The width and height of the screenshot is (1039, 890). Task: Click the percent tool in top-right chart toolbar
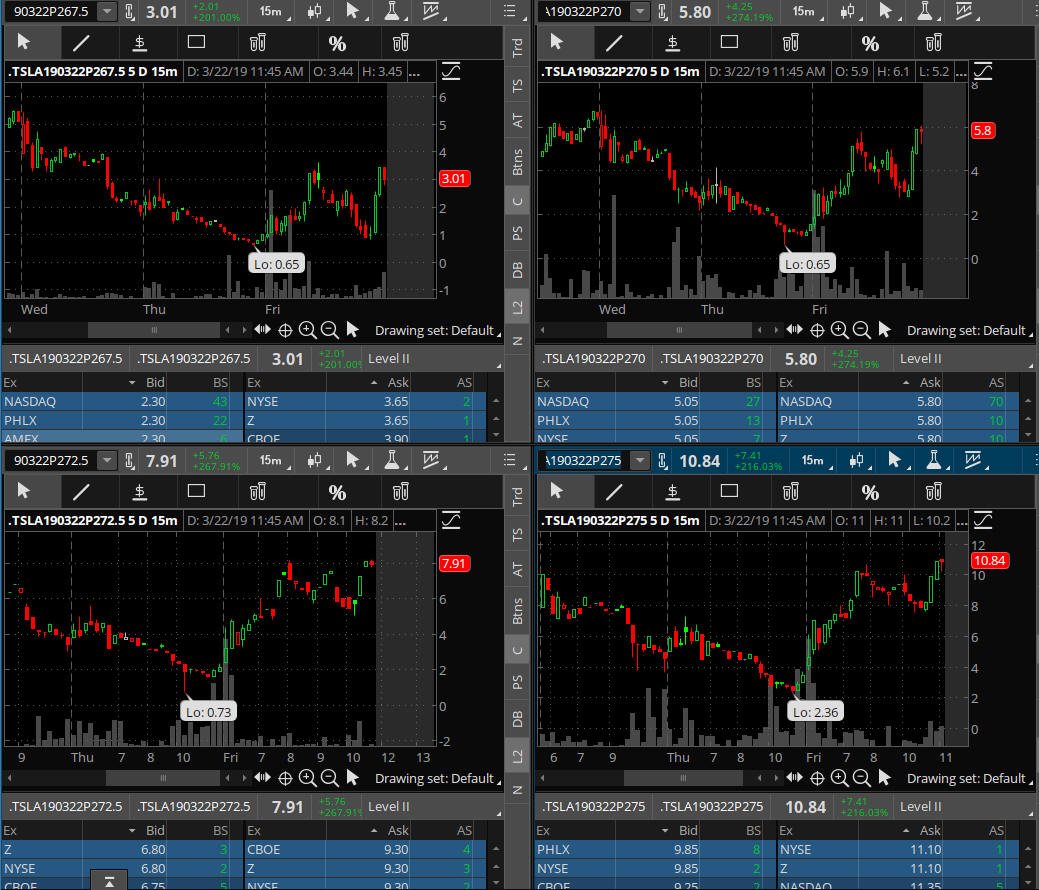[x=869, y=44]
